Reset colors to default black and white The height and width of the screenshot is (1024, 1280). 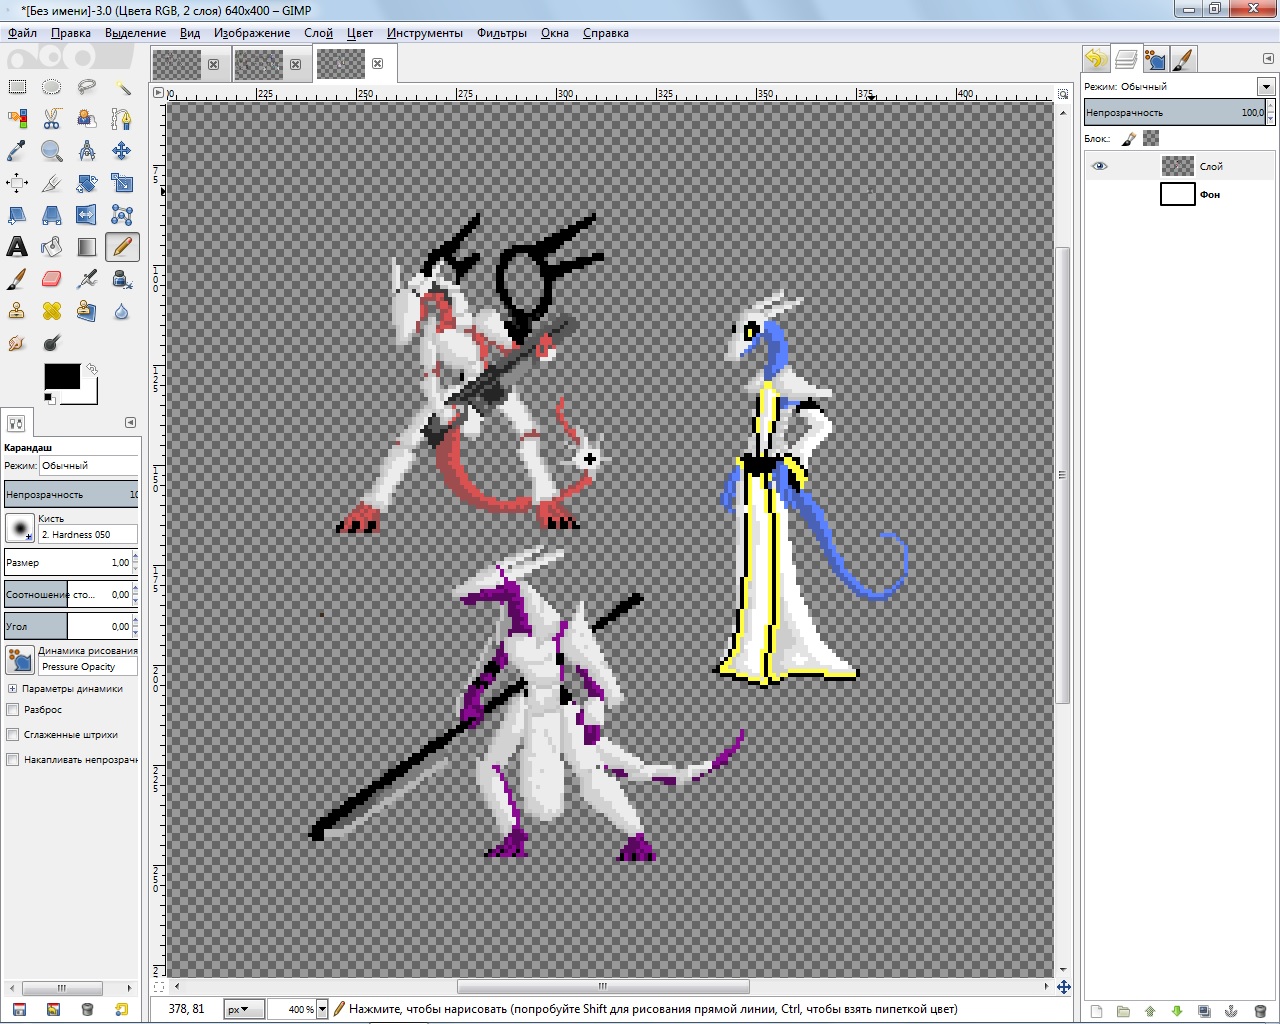click(x=49, y=398)
